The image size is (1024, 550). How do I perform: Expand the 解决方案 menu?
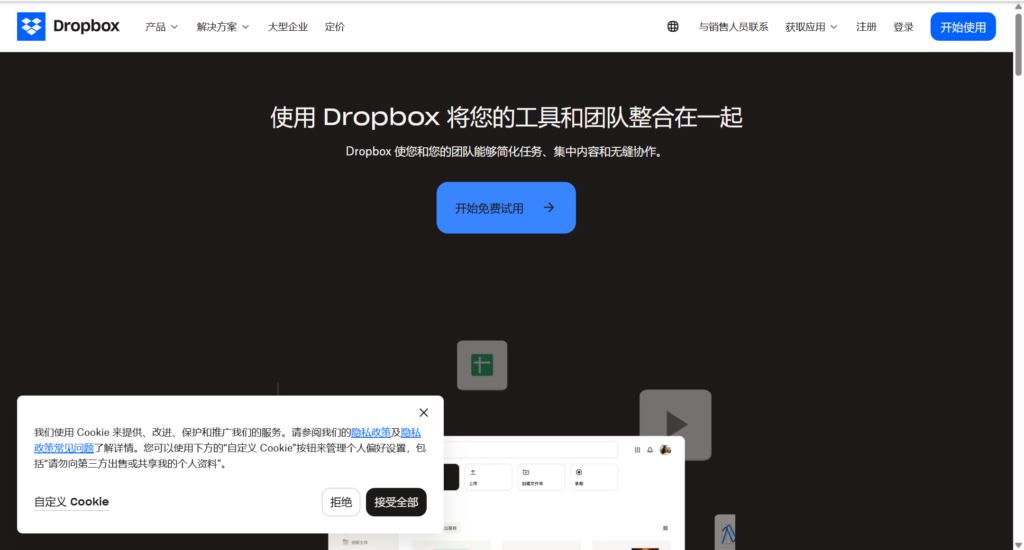(223, 27)
